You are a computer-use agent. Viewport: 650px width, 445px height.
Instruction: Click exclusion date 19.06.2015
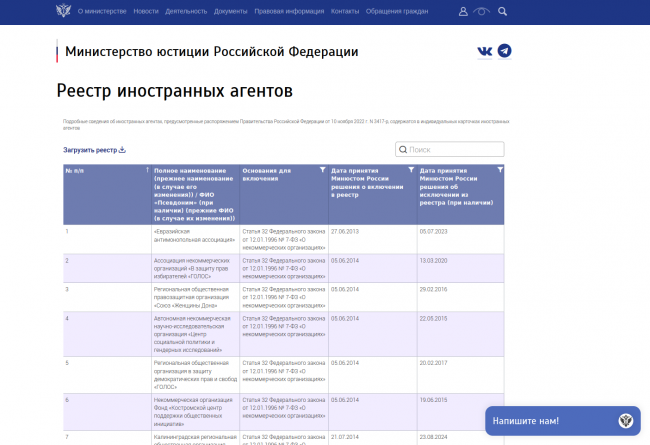[434, 400]
